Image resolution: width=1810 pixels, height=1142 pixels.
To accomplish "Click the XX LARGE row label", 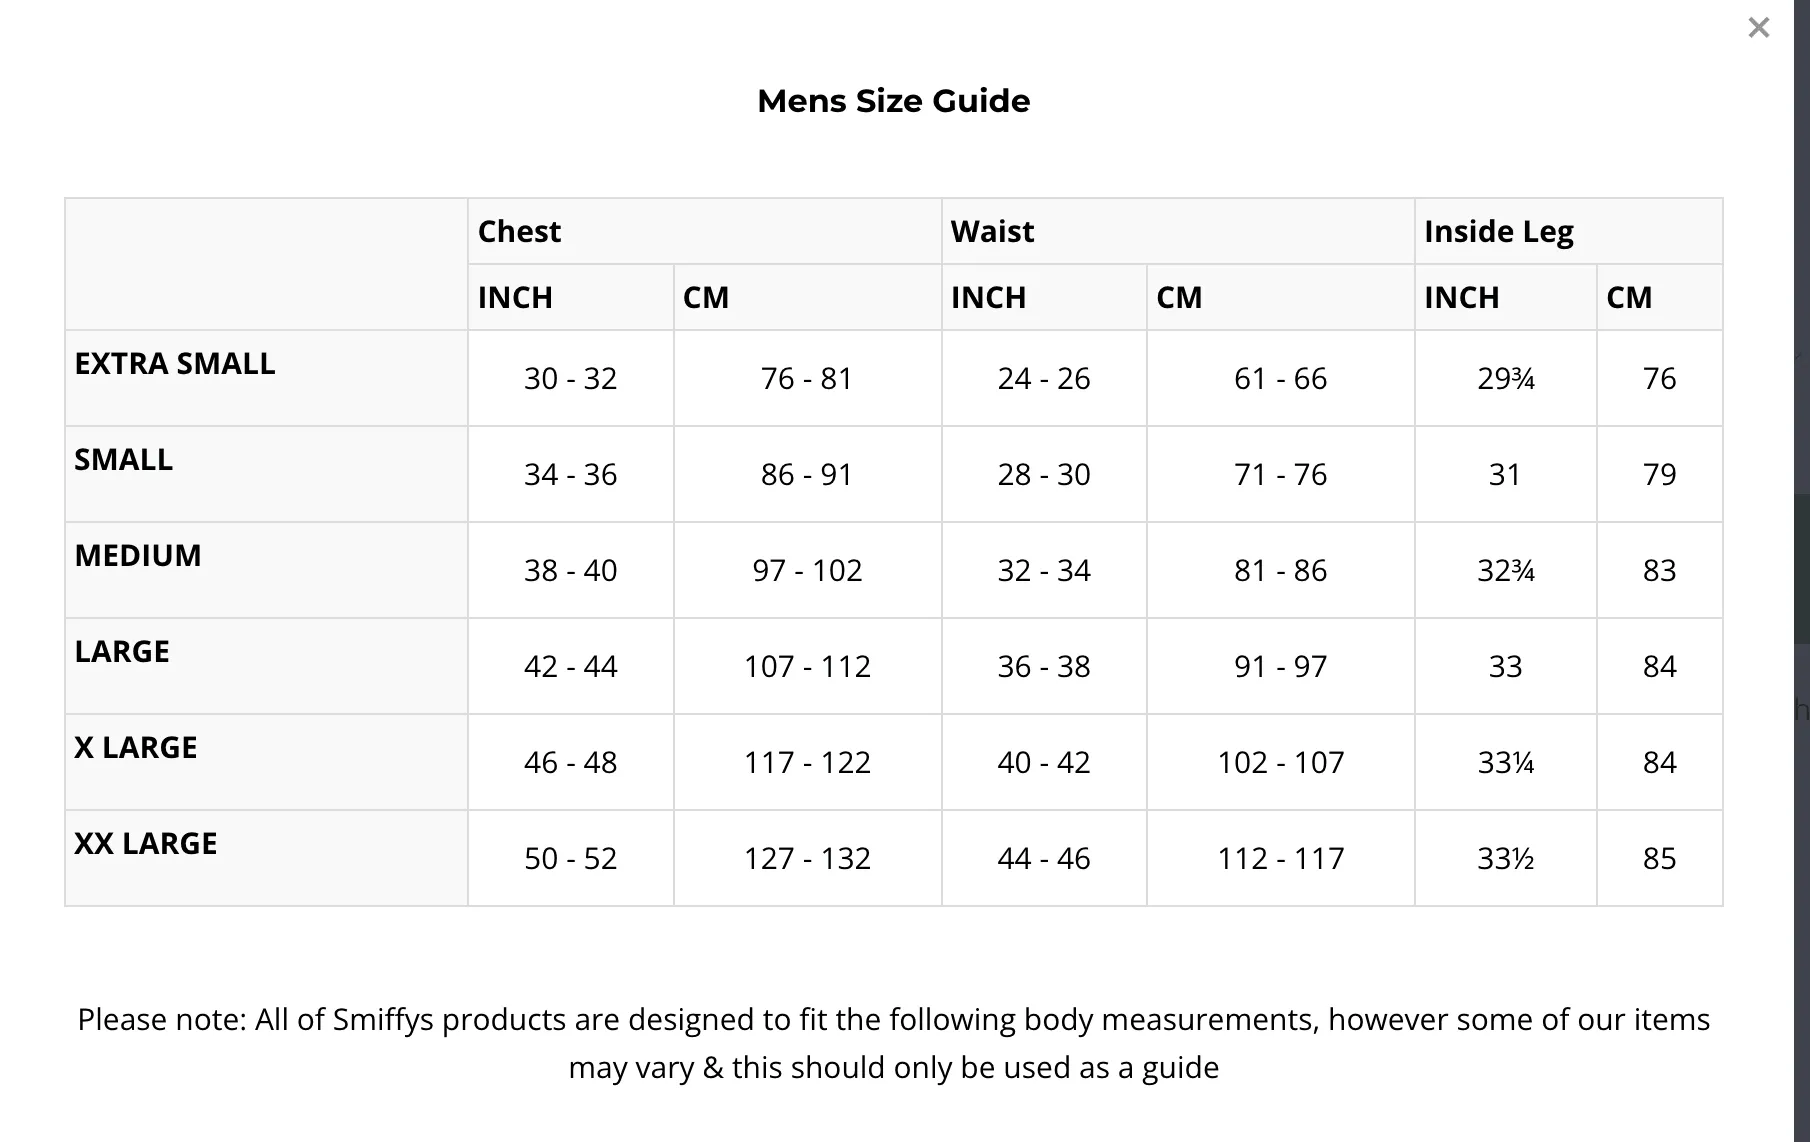I will 146,843.
